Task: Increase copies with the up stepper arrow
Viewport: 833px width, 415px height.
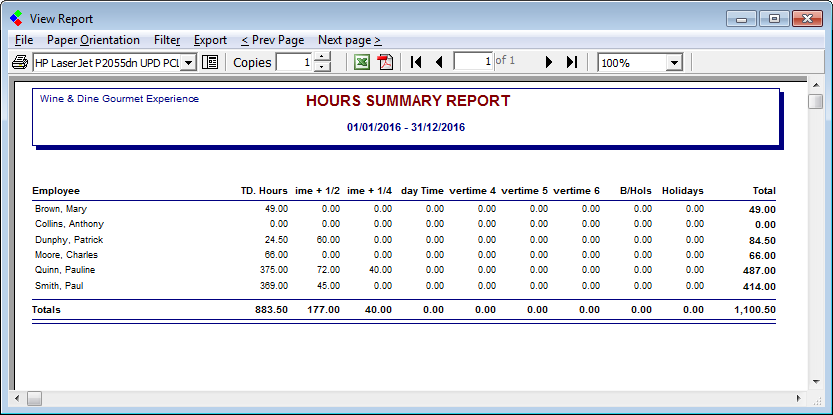Action: coord(322,57)
